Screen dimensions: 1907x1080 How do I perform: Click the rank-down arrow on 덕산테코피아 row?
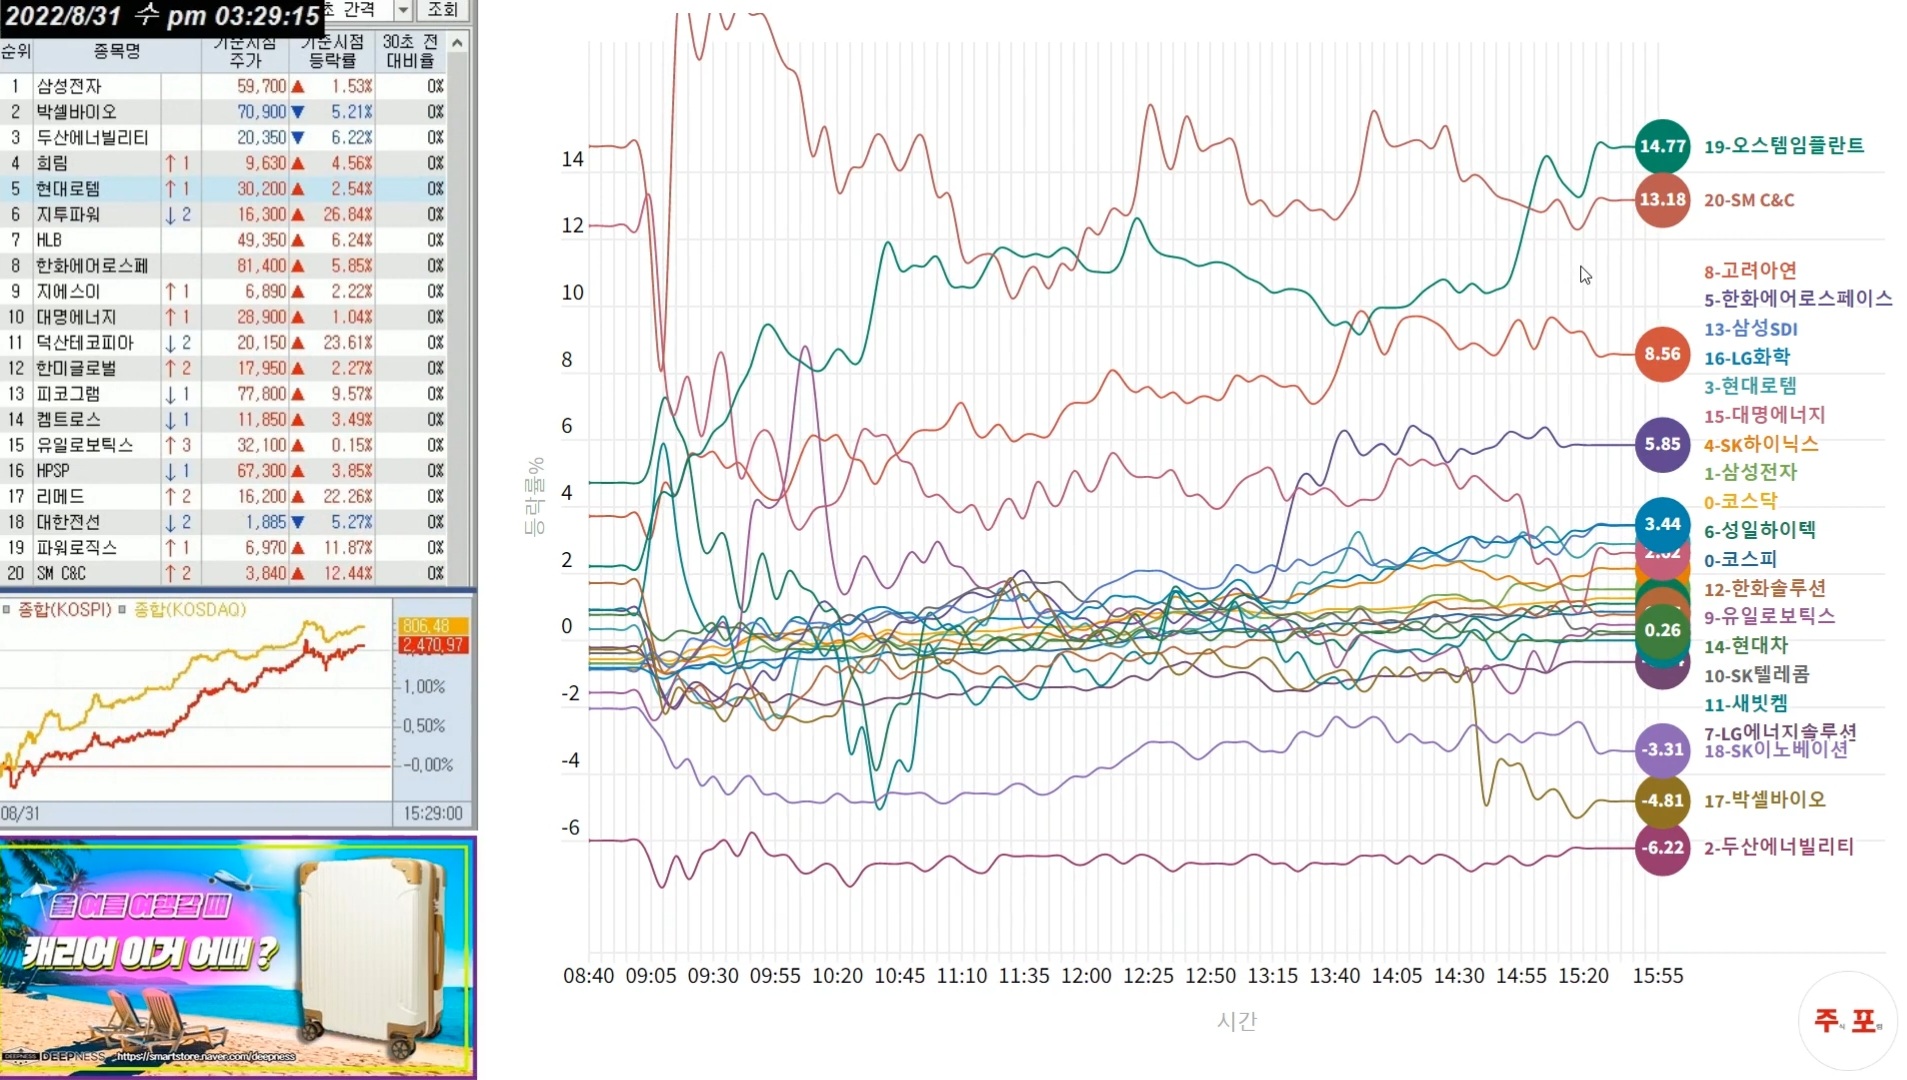tap(170, 343)
